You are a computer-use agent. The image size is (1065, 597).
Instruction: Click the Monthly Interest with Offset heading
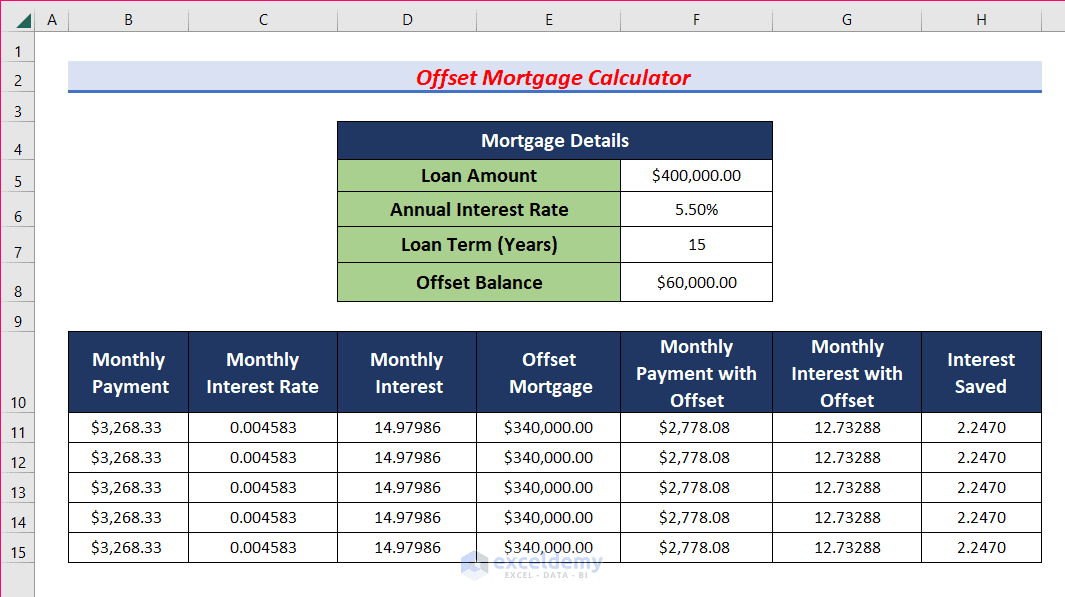point(847,372)
